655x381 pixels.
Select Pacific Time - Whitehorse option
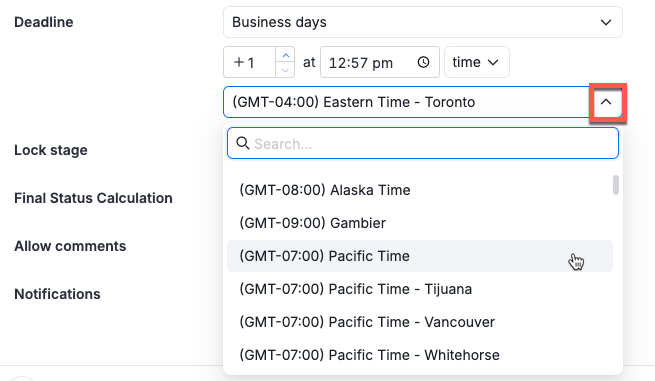click(420, 355)
